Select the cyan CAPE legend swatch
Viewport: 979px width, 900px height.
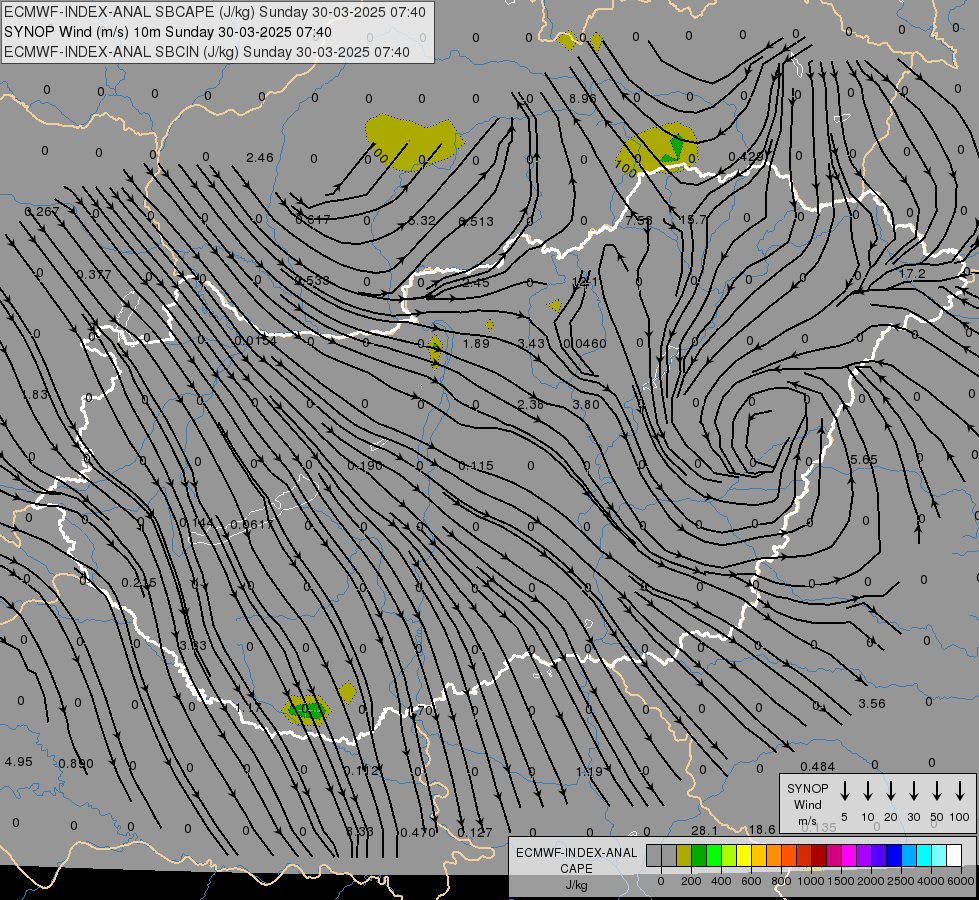(x=923, y=856)
